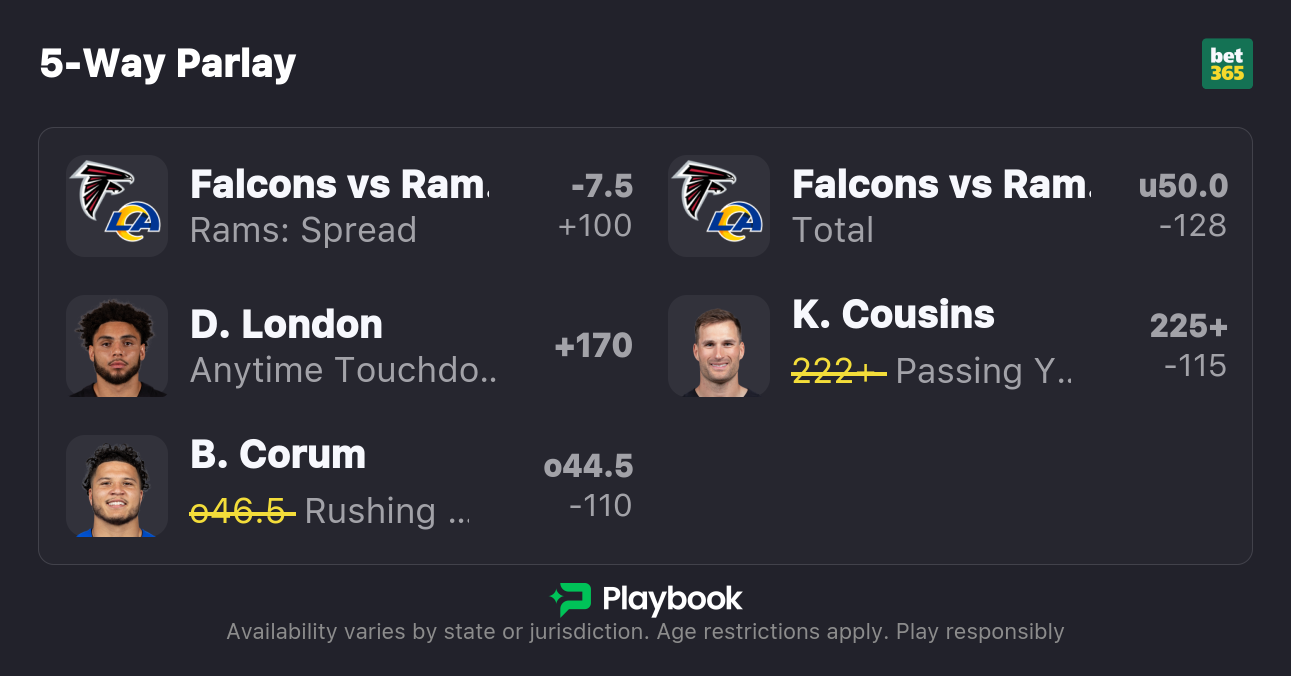1291x676 pixels.
Task: Click the 225+ passing yards line
Action: pos(1188,326)
